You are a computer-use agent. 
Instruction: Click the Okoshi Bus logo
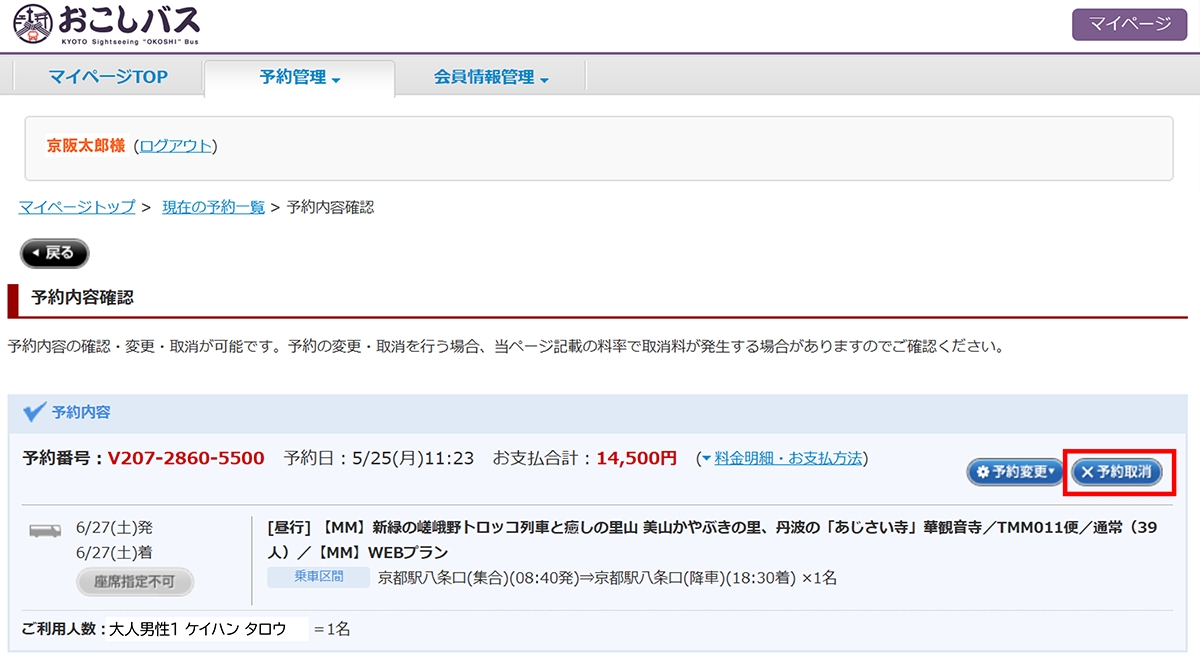point(106,24)
